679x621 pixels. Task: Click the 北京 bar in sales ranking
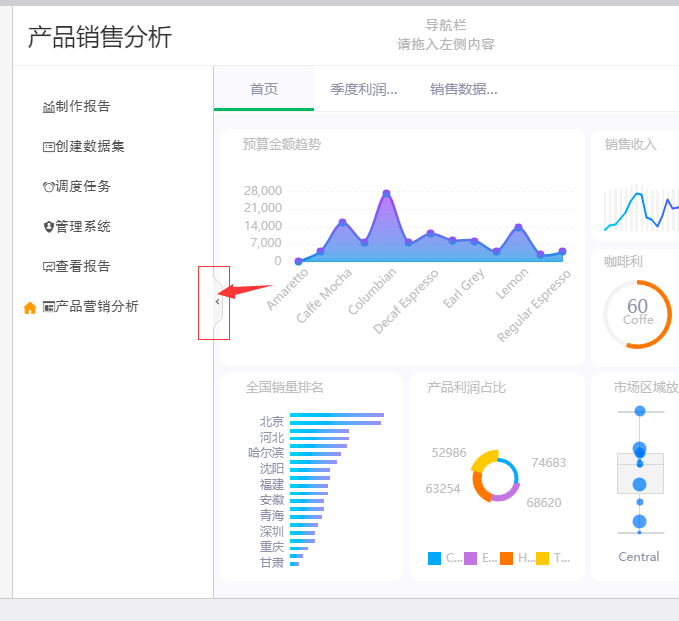(336, 415)
